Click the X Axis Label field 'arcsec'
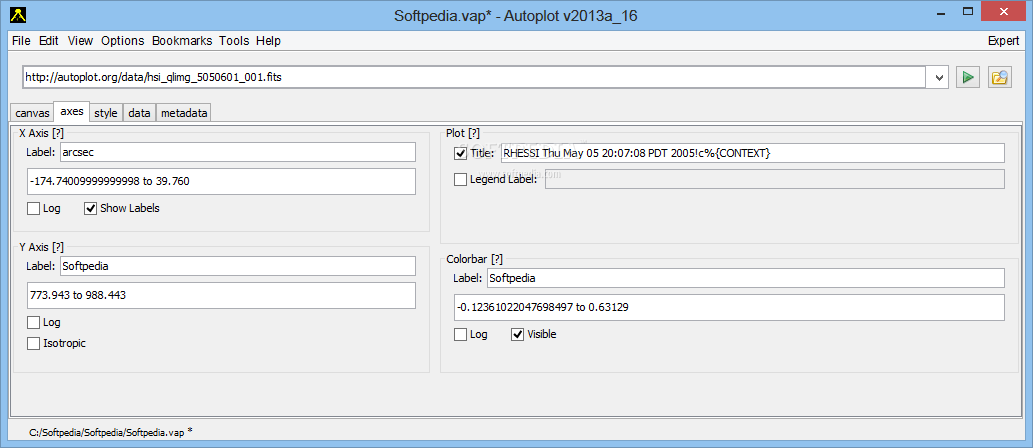 (238, 152)
